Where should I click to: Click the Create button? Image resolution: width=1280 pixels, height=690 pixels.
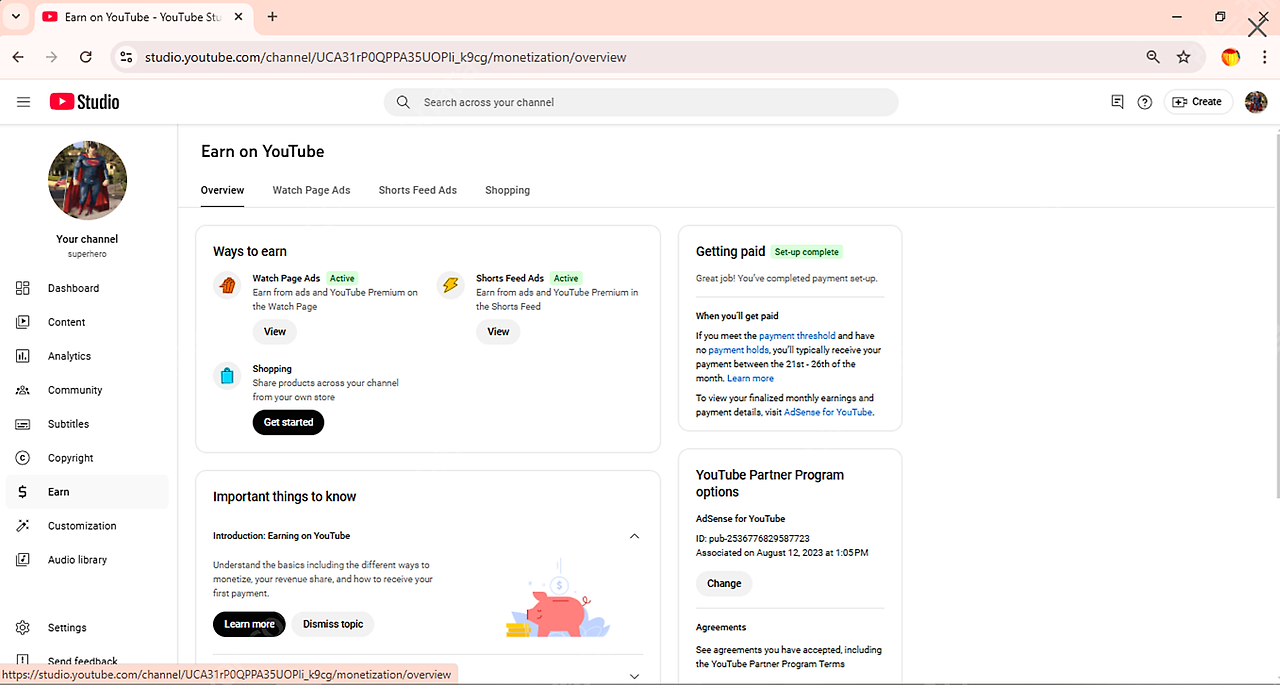[x=1197, y=102]
